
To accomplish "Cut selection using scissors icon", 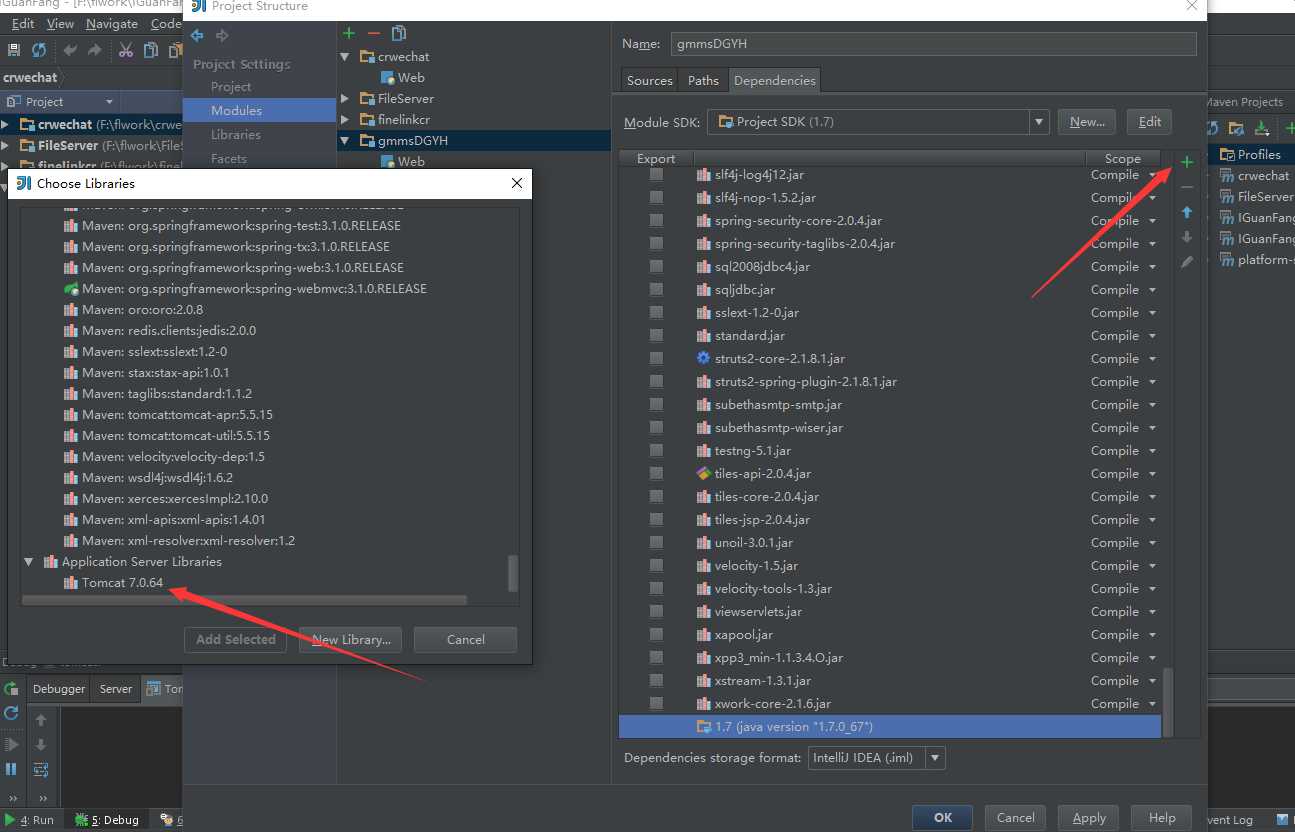I will coord(126,50).
